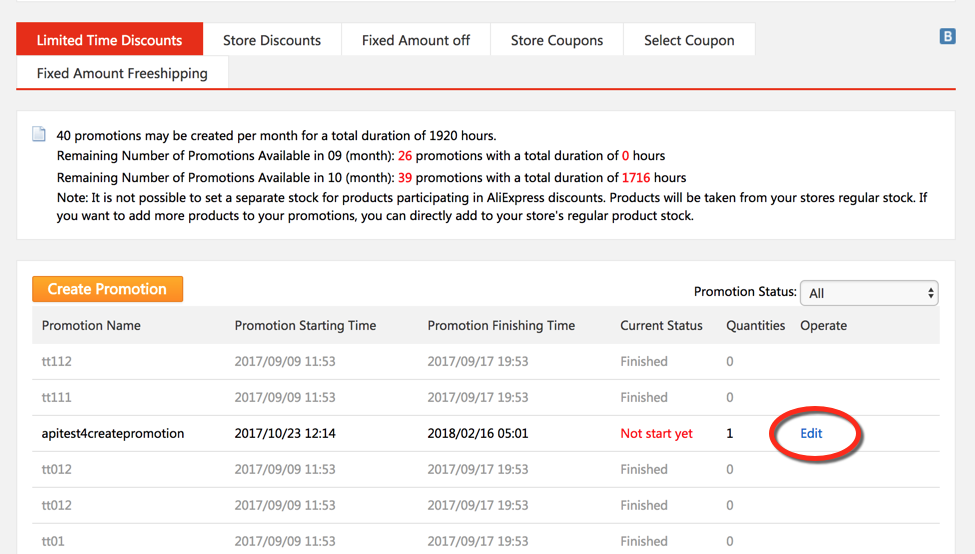Image resolution: width=975 pixels, height=554 pixels.
Task: Click the Promotion Name column header
Action: (x=91, y=325)
